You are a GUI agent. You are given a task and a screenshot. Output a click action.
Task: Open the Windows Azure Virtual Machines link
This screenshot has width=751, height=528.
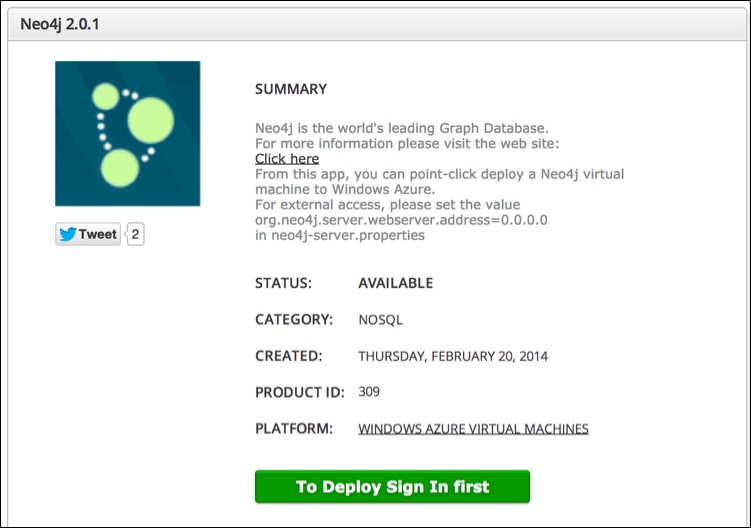(x=473, y=428)
